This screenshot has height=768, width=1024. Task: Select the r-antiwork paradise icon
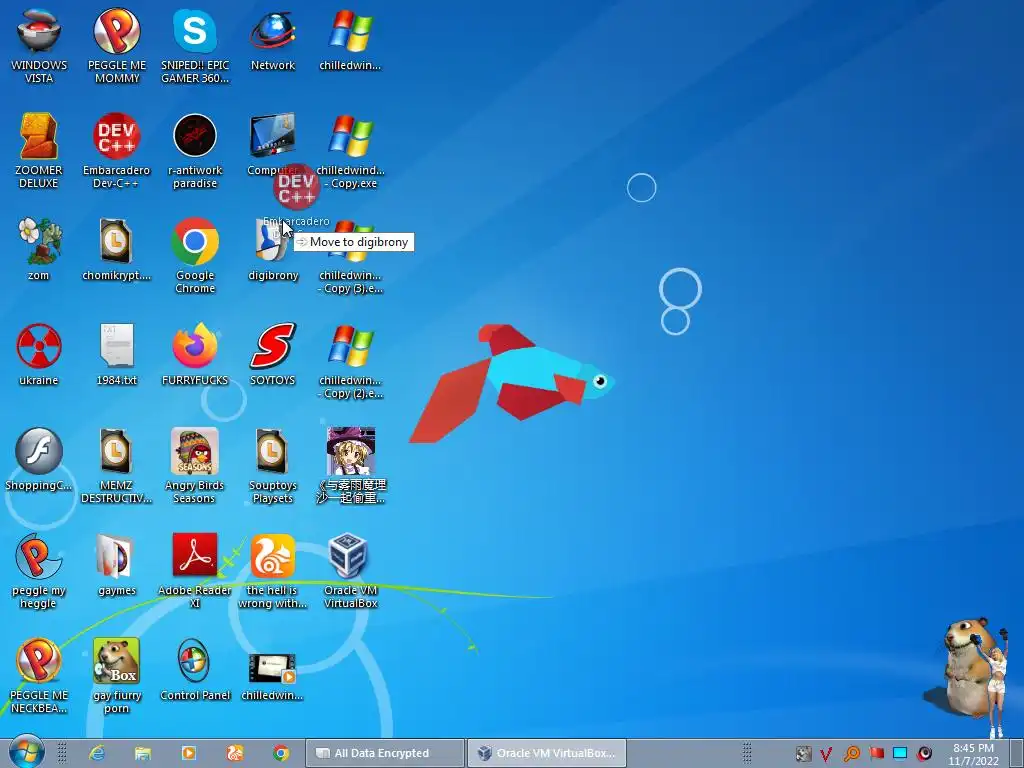click(x=195, y=151)
